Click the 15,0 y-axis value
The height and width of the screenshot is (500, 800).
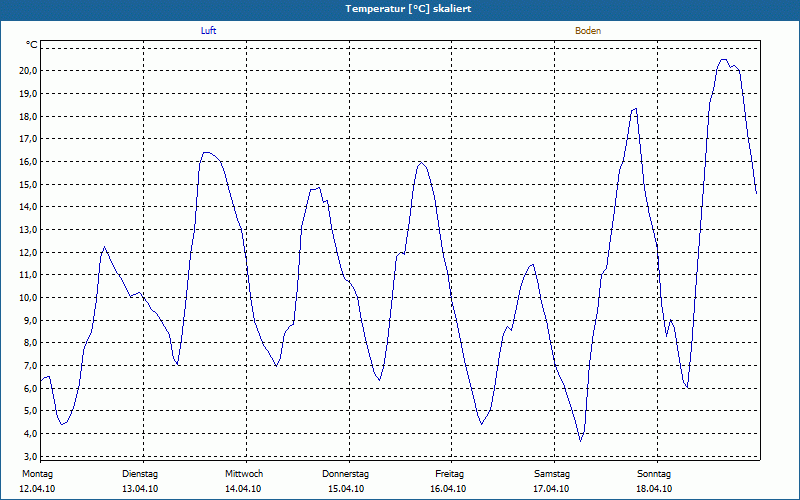pyautogui.click(x=29, y=184)
